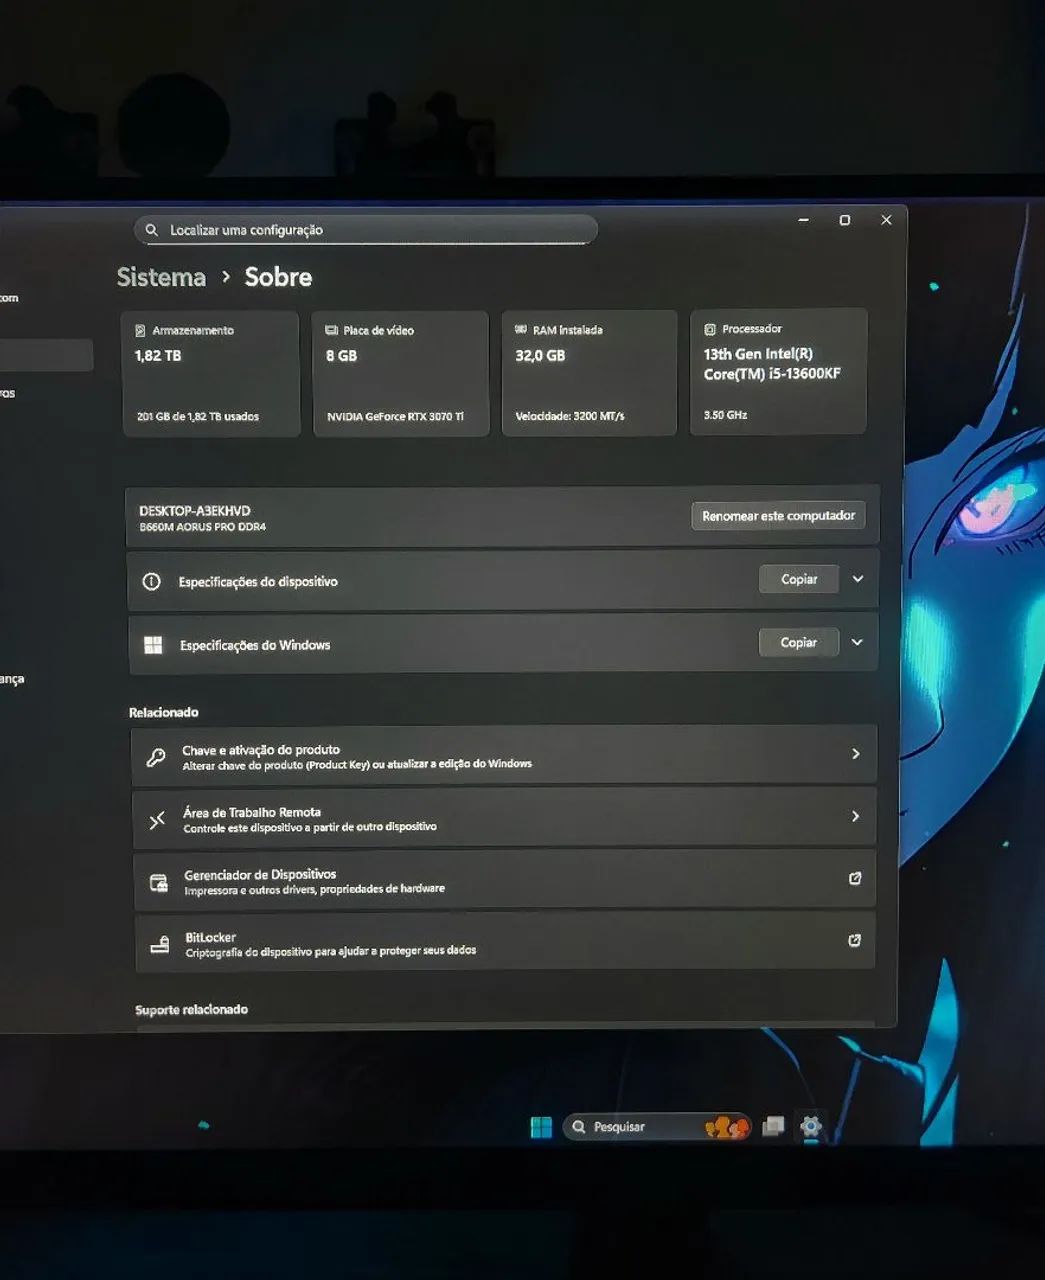The width and height of the screenshot is (1045, 1280).
Task: Open the Armazenamento 1,82 TB card
Action: (210, 374)
